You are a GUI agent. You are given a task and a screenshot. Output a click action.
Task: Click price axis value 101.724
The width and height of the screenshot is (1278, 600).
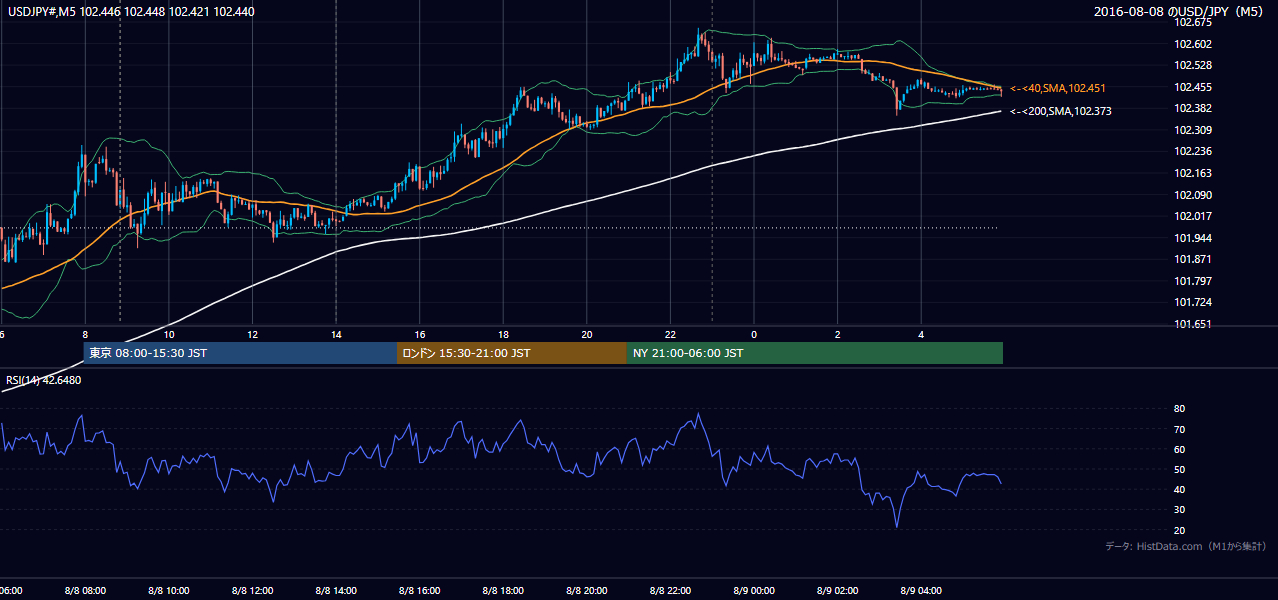1192,302
